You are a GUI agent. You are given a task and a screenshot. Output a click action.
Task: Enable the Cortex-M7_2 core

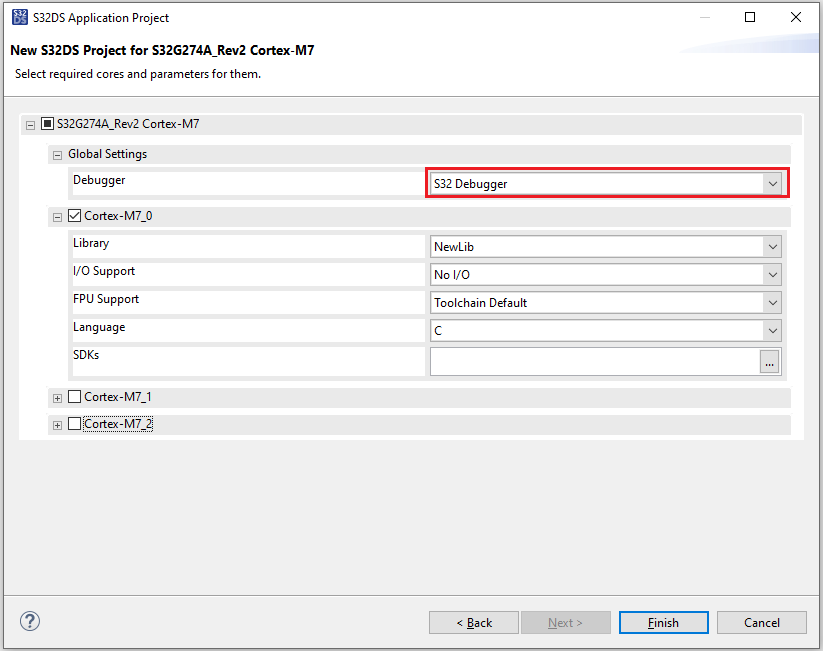pos(74,424)
